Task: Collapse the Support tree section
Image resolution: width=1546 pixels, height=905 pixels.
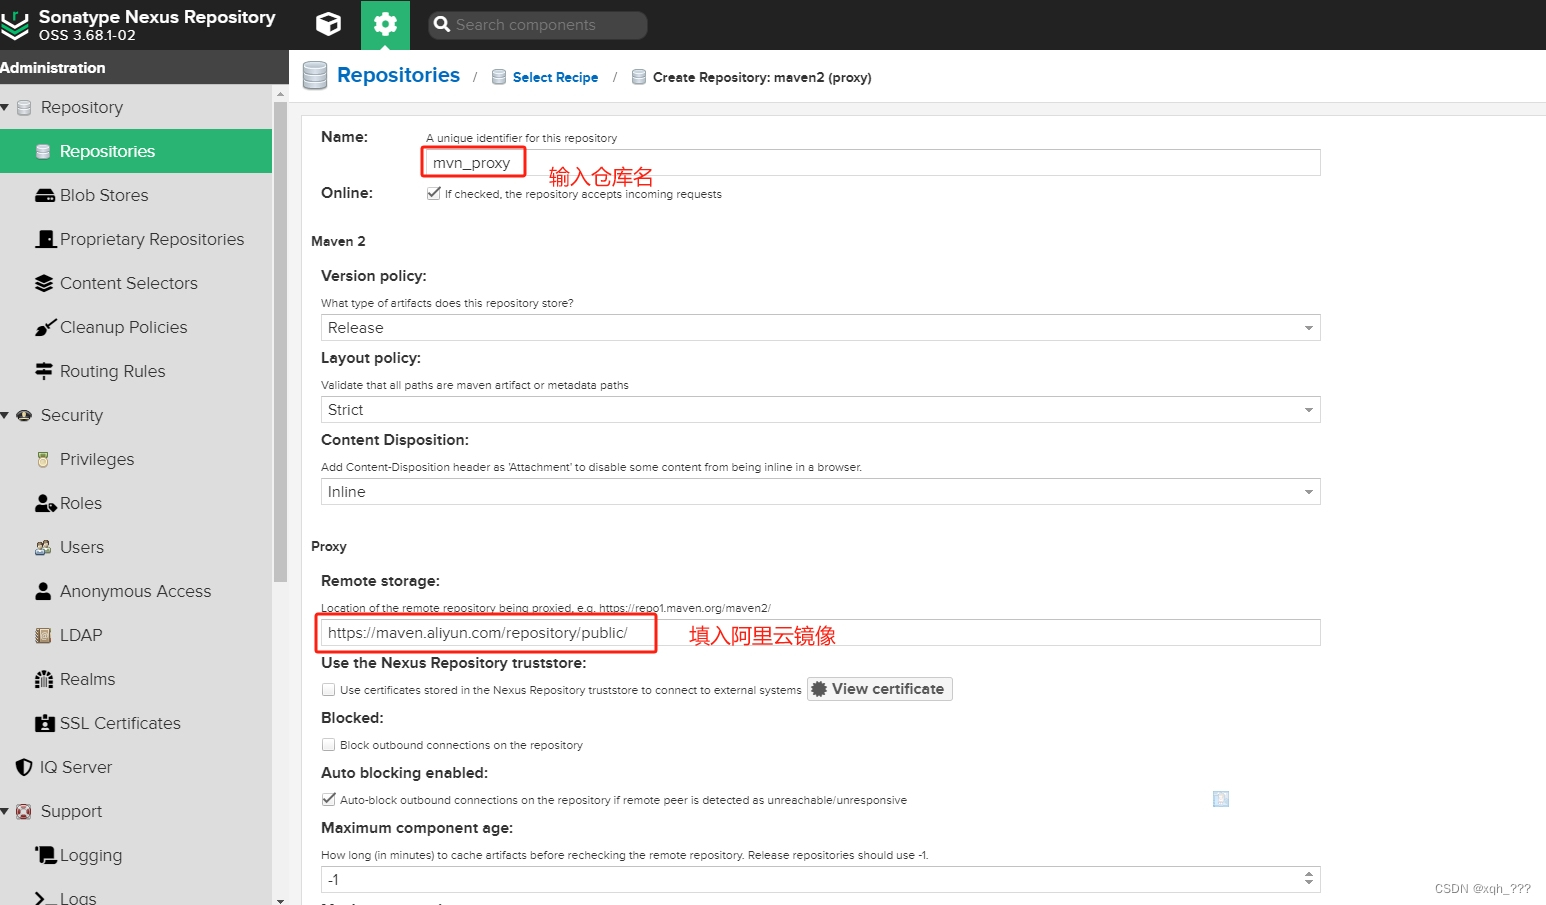Action: coord(5,811)
